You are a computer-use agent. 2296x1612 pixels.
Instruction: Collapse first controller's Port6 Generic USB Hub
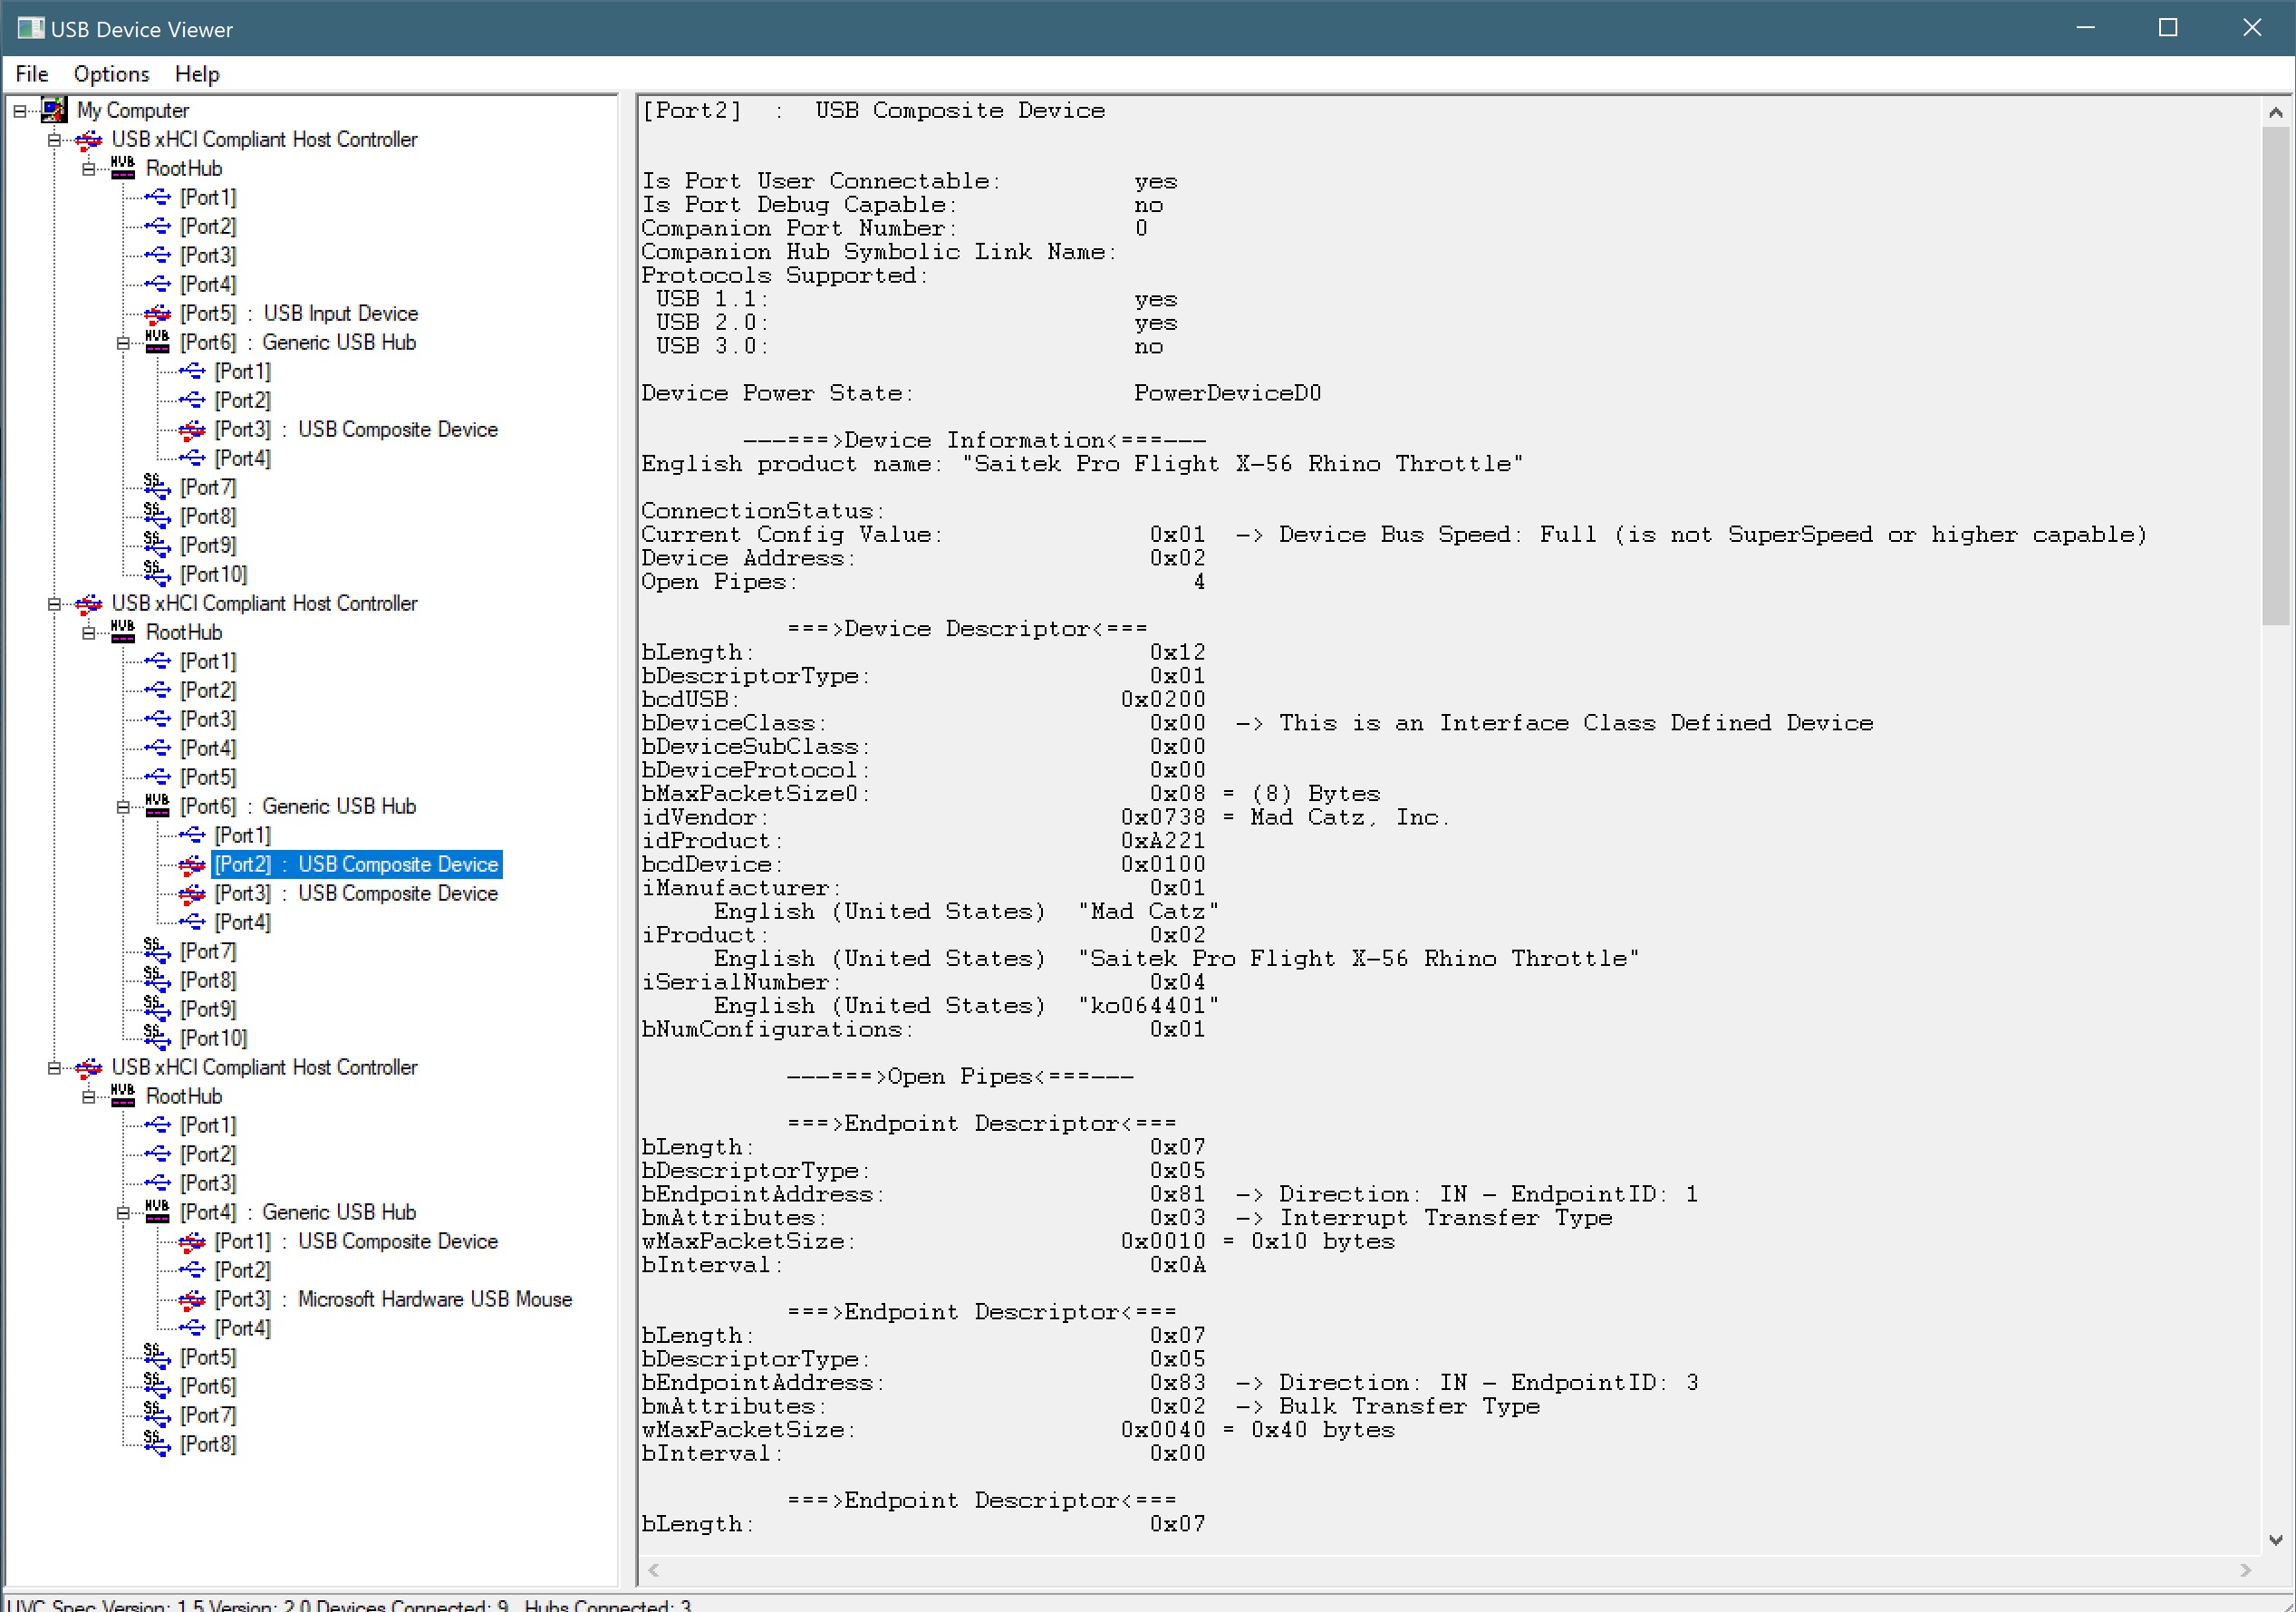(123, 343)
